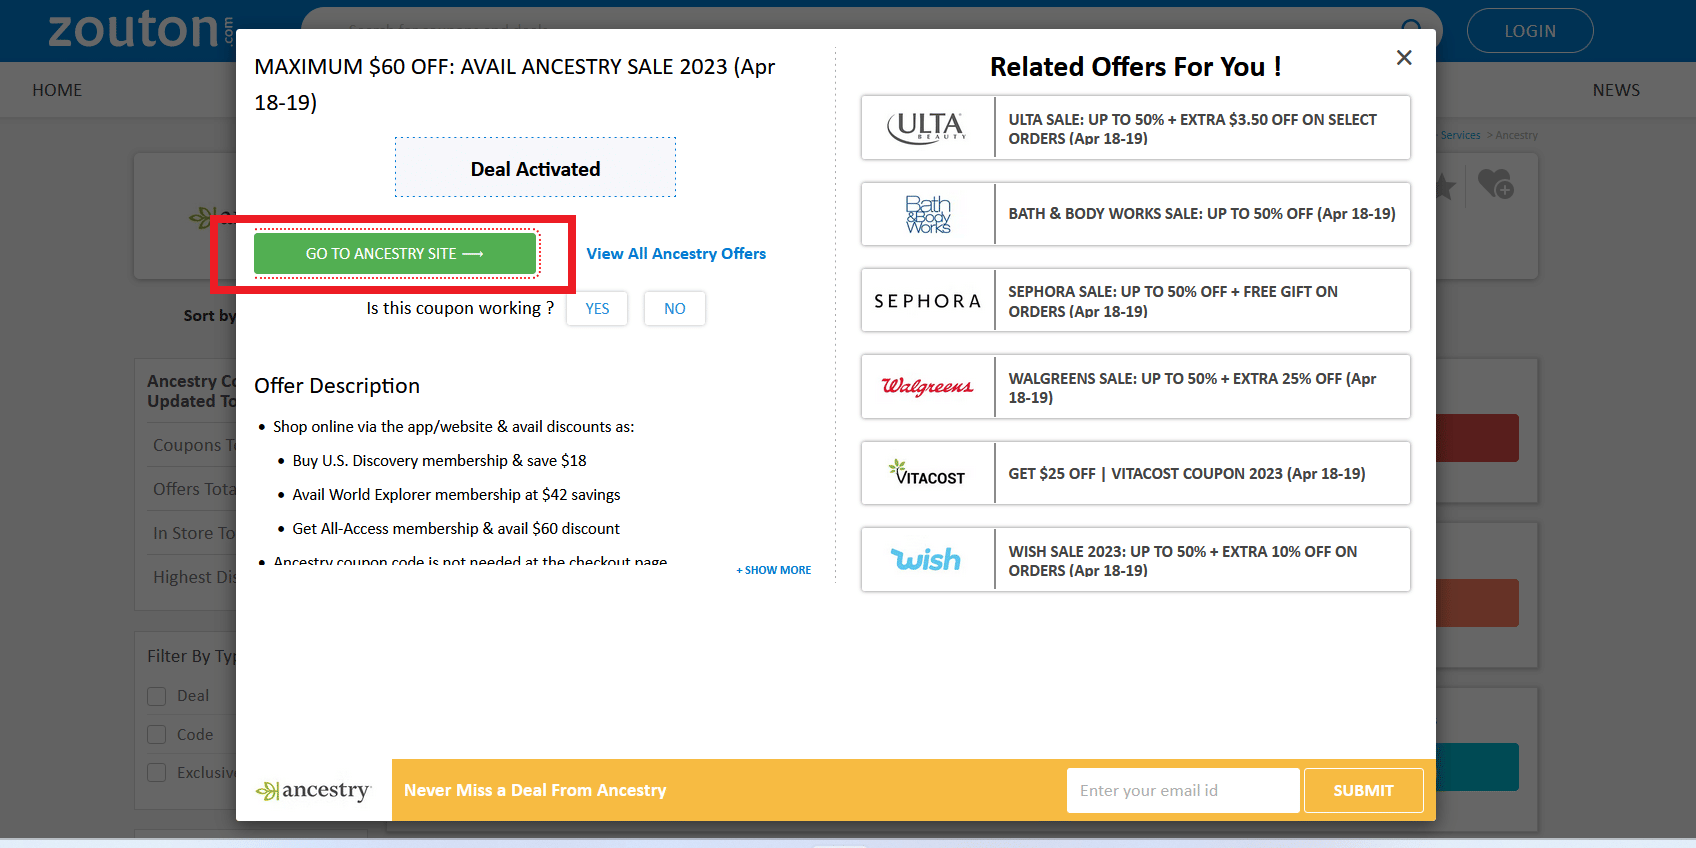Open the Home menu item

coord(57,90)
